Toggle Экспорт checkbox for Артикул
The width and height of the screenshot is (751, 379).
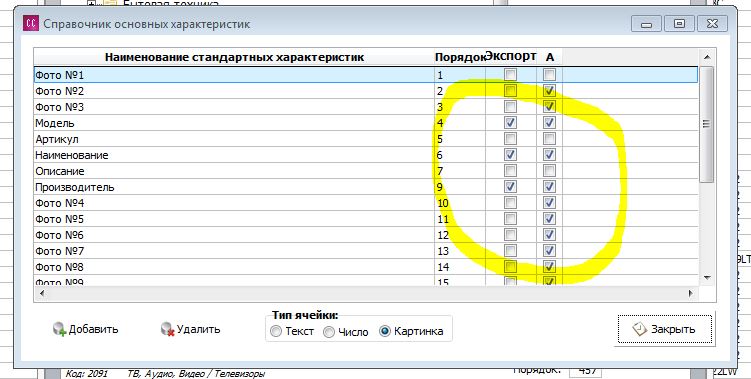pos(511,139)
